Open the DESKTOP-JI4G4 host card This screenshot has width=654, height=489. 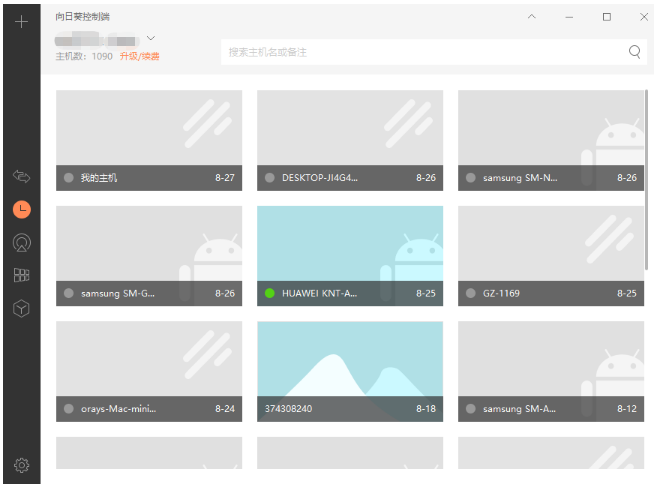[350, 140]
